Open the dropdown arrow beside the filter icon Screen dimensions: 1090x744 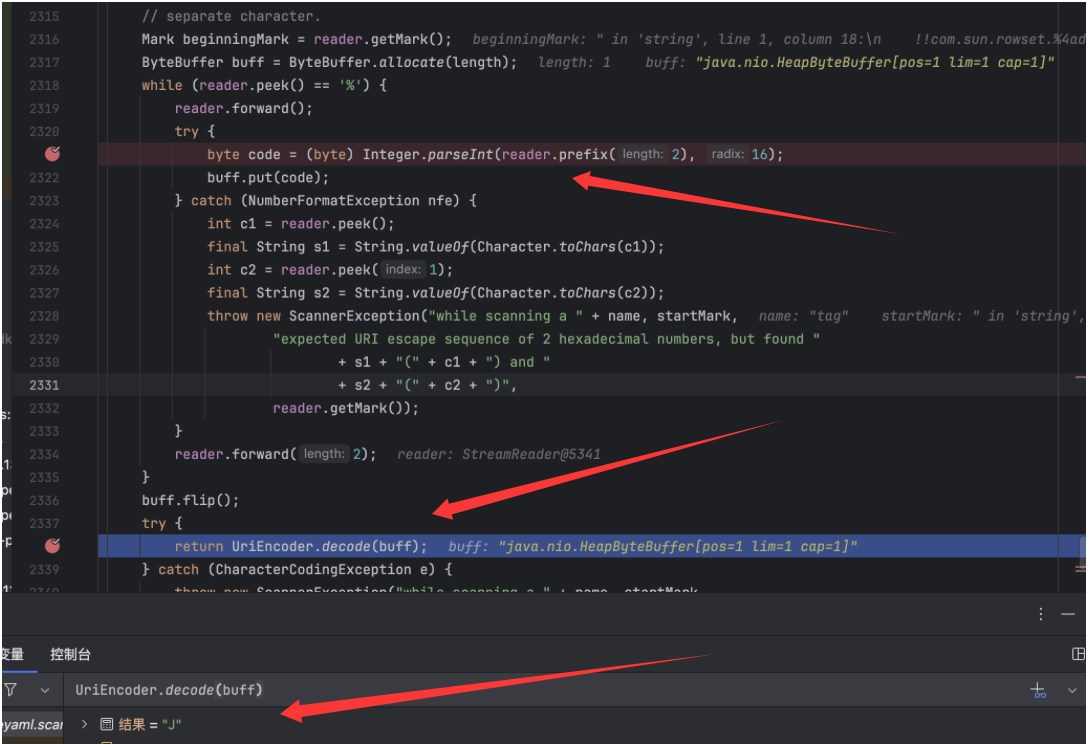pos(44,690)
